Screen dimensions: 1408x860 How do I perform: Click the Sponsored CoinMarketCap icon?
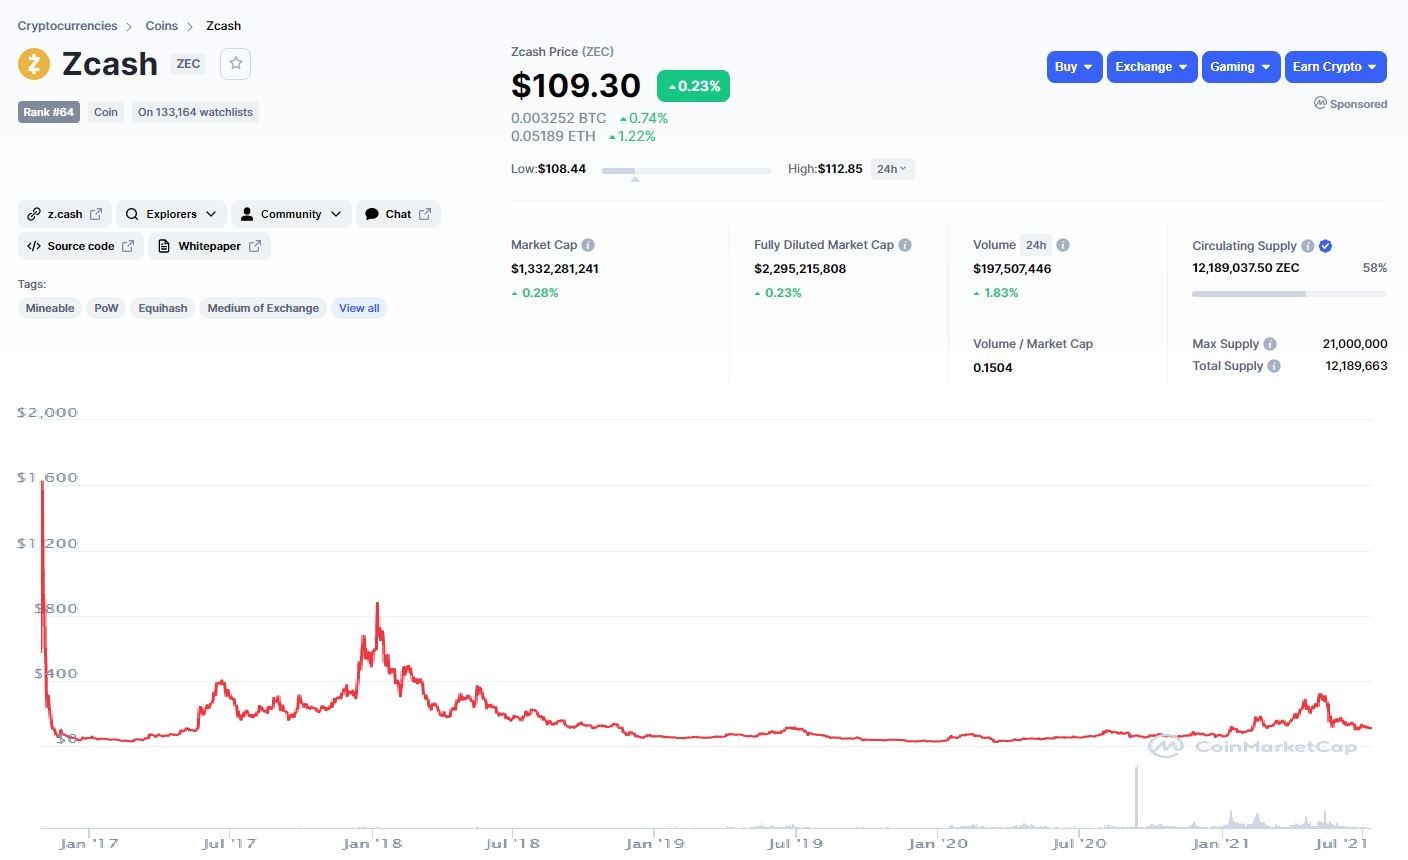pos(1320,103)
